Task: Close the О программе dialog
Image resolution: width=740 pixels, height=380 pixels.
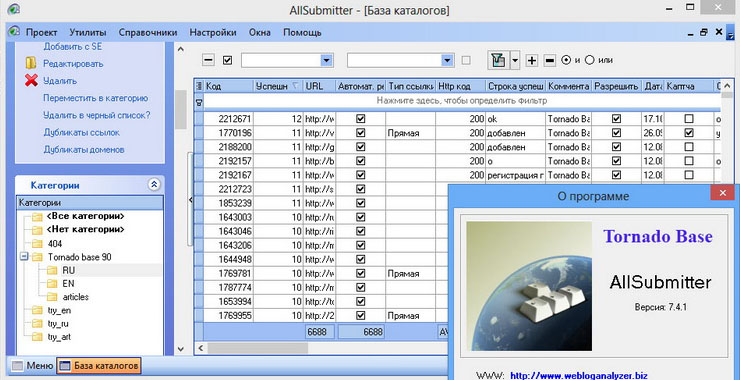Action: (x=722, y=193)
